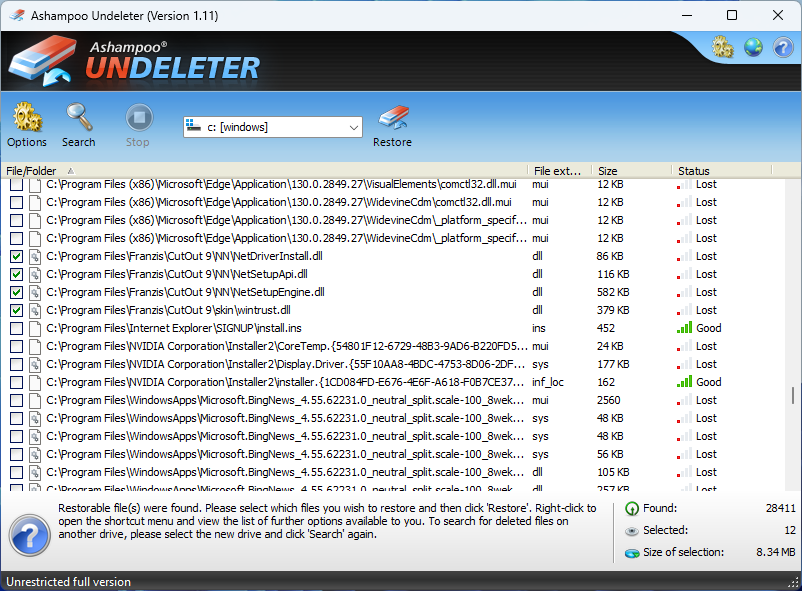The height and width of the screenshot is (591, 802).
Task: Click the Lost status icon for NetSetupEngine.dll
Action: [684, 293]
